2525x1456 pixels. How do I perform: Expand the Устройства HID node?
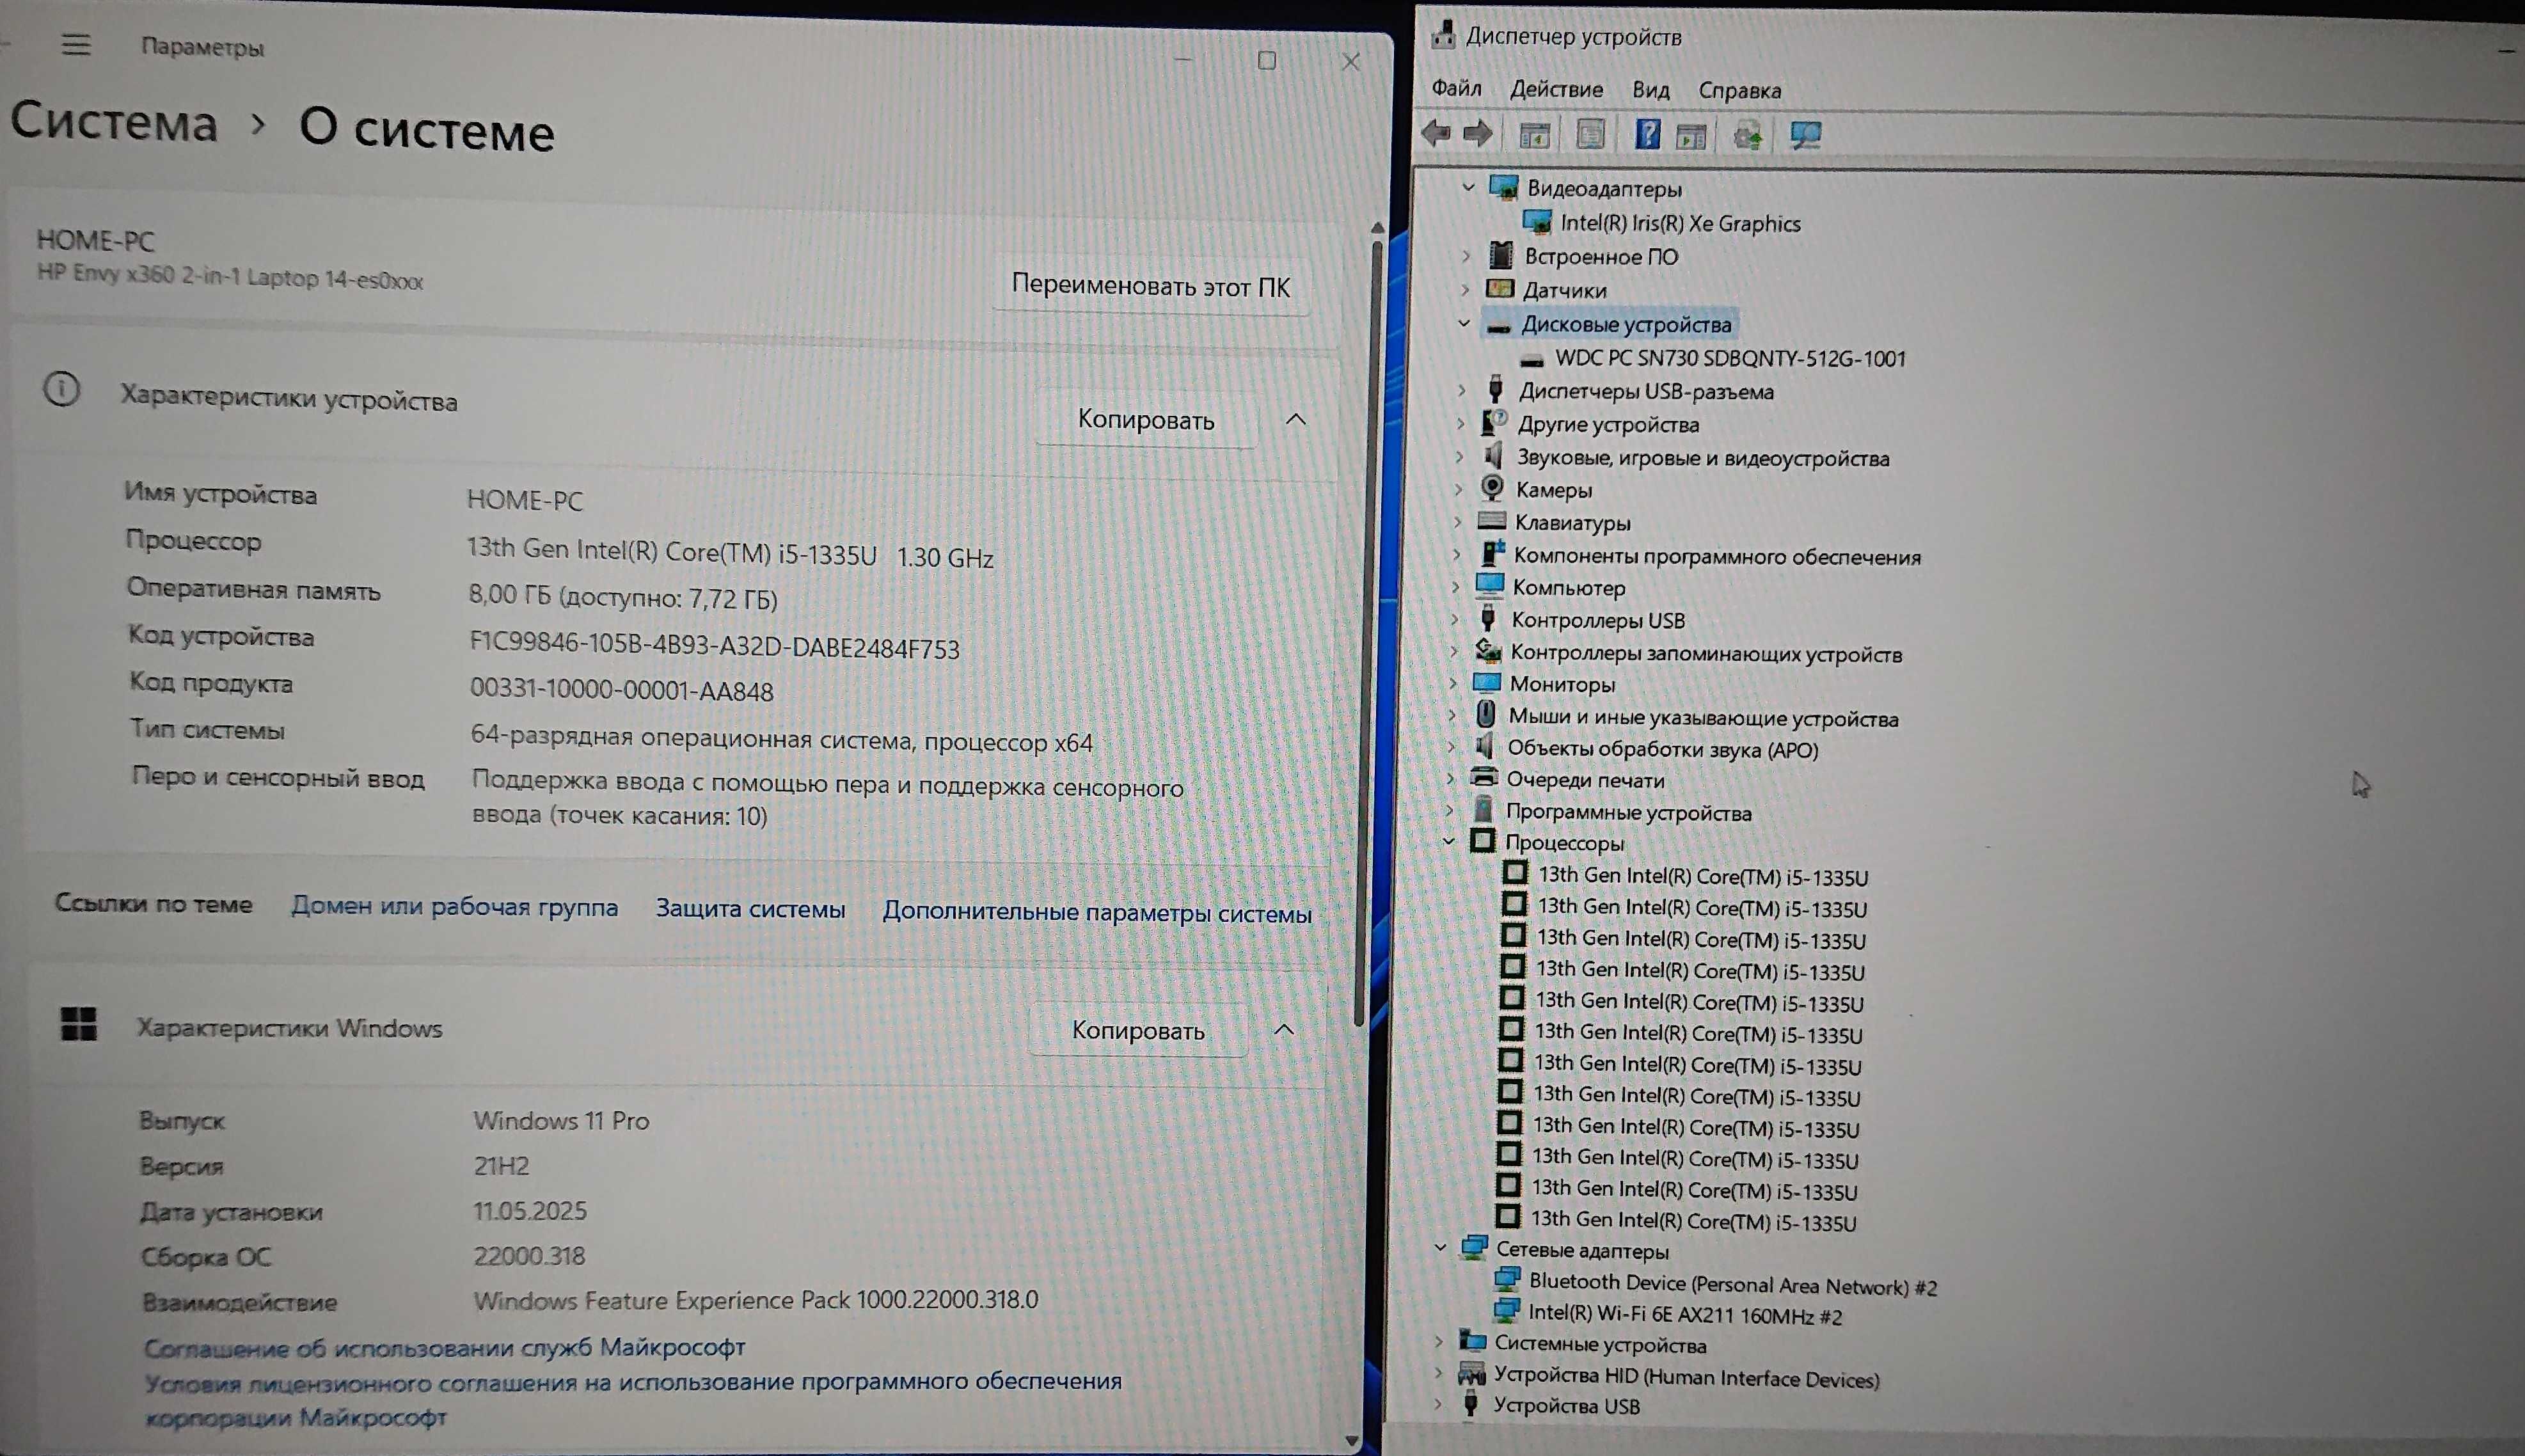tap(1438, 1373)
